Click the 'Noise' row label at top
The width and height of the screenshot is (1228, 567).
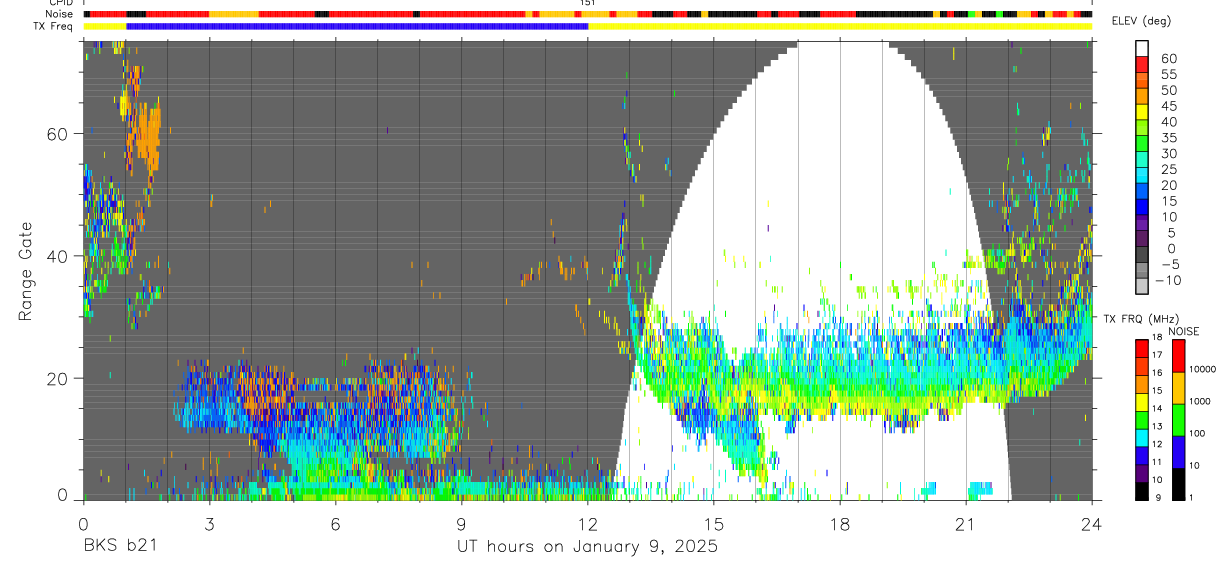(59, 14)
